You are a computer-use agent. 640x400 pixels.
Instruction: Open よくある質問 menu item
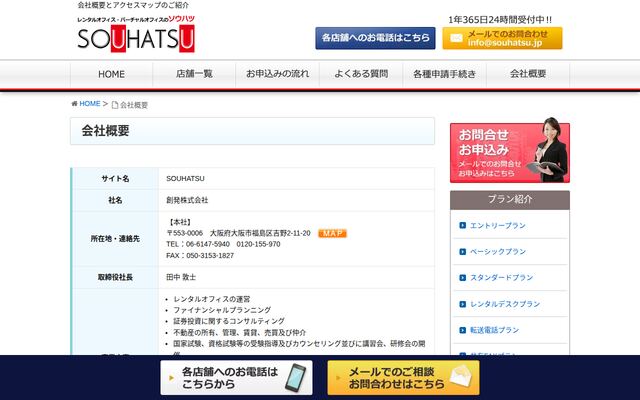coord(361,74)
